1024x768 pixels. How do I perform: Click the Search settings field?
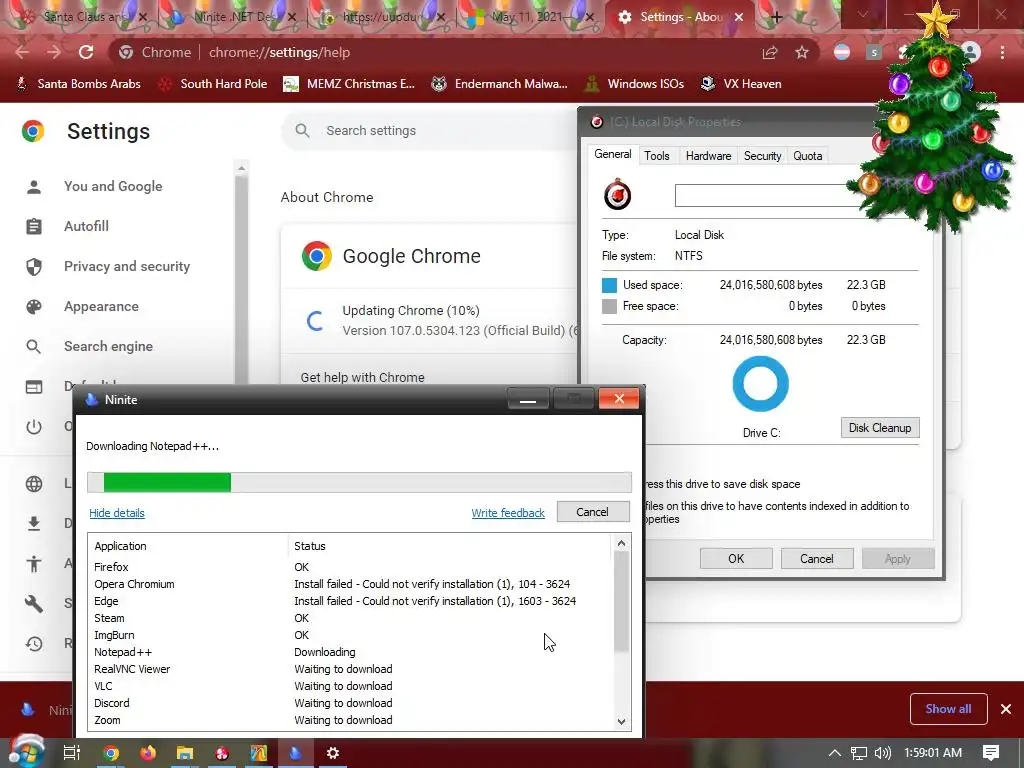(431, 131)
